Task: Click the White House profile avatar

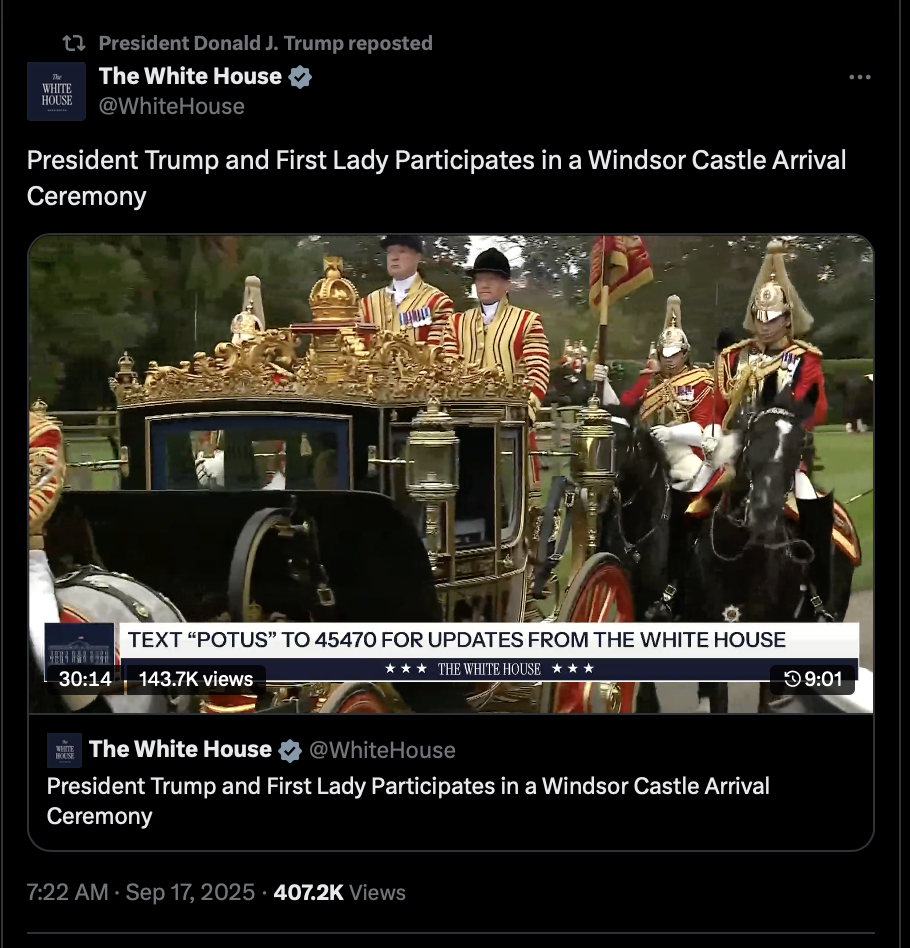Action: pyautogui.click(x=56, y=91)
